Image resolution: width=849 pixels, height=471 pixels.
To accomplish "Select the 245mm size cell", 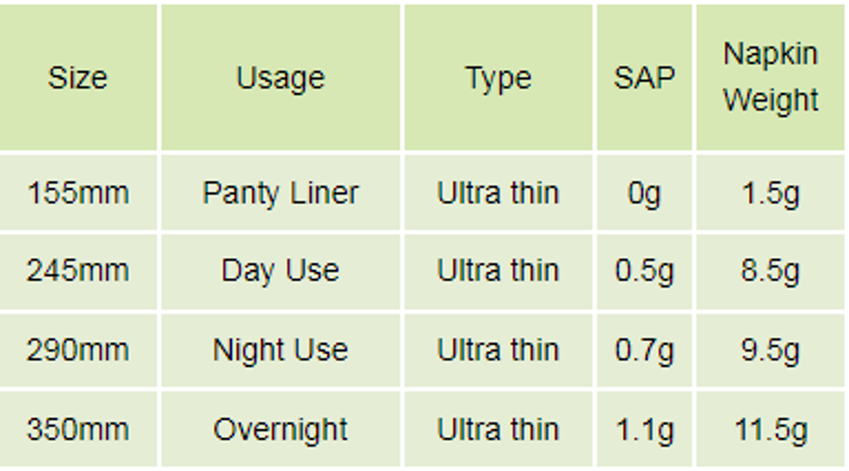I will [x=77, y=271].
